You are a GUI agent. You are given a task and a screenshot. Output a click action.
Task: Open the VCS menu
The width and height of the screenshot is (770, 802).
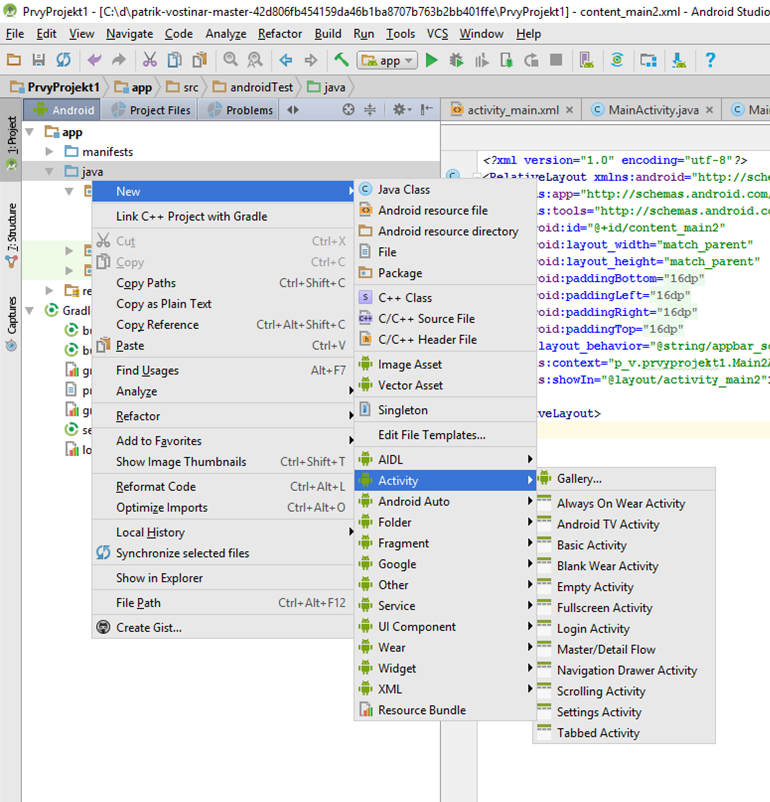437,34
